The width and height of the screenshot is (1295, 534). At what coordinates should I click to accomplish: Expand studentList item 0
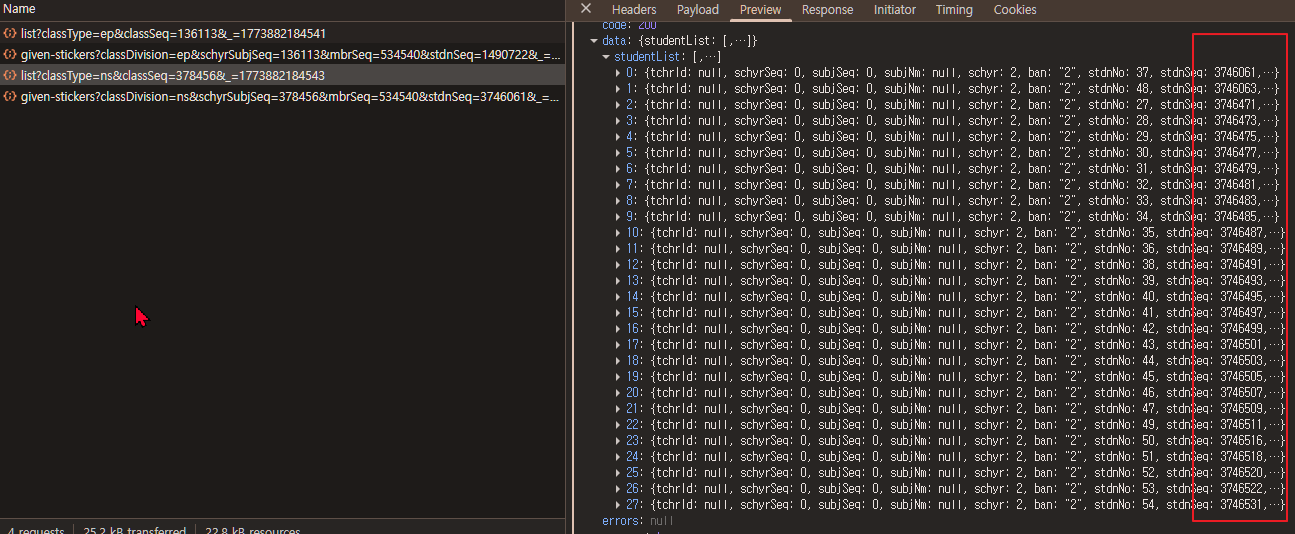click(617, 73)
